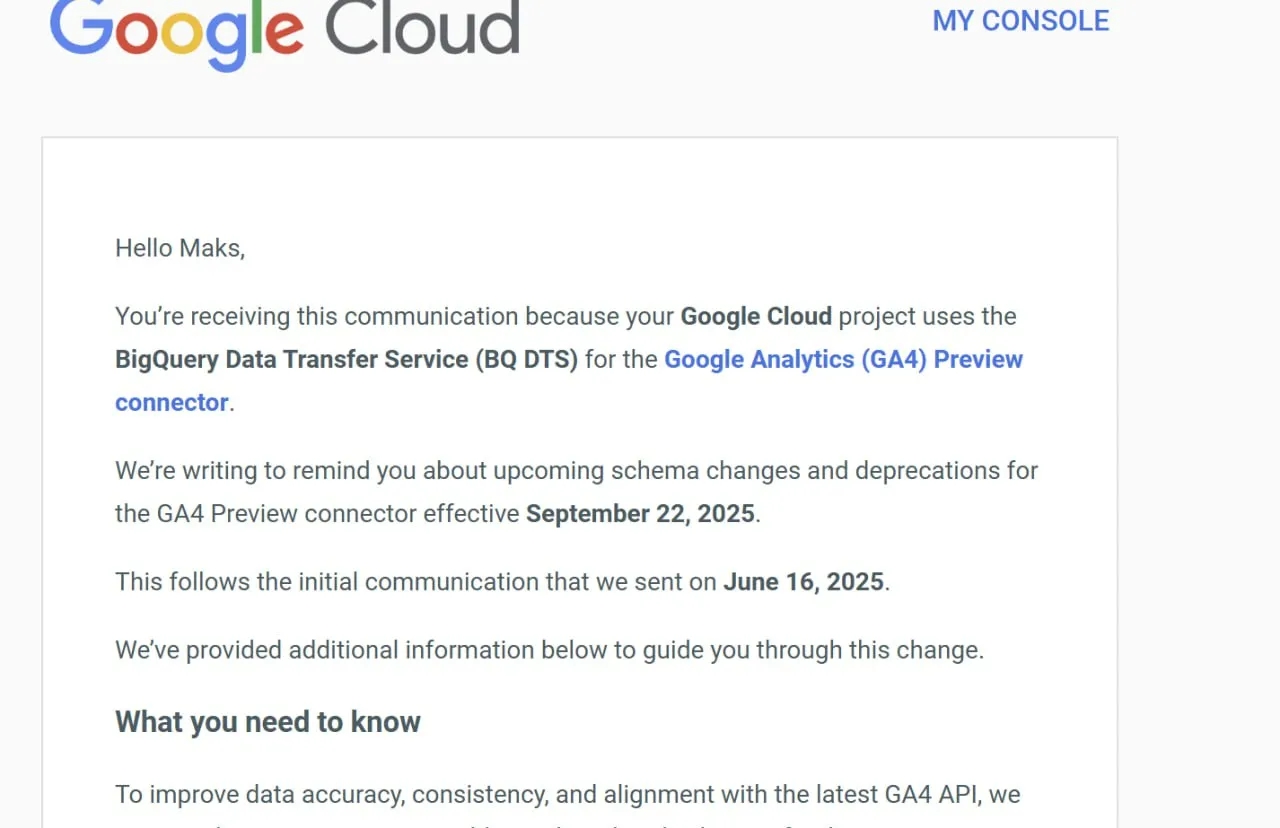Click 'the GA4 Preview connector effective' text

(x=317, y=513)
